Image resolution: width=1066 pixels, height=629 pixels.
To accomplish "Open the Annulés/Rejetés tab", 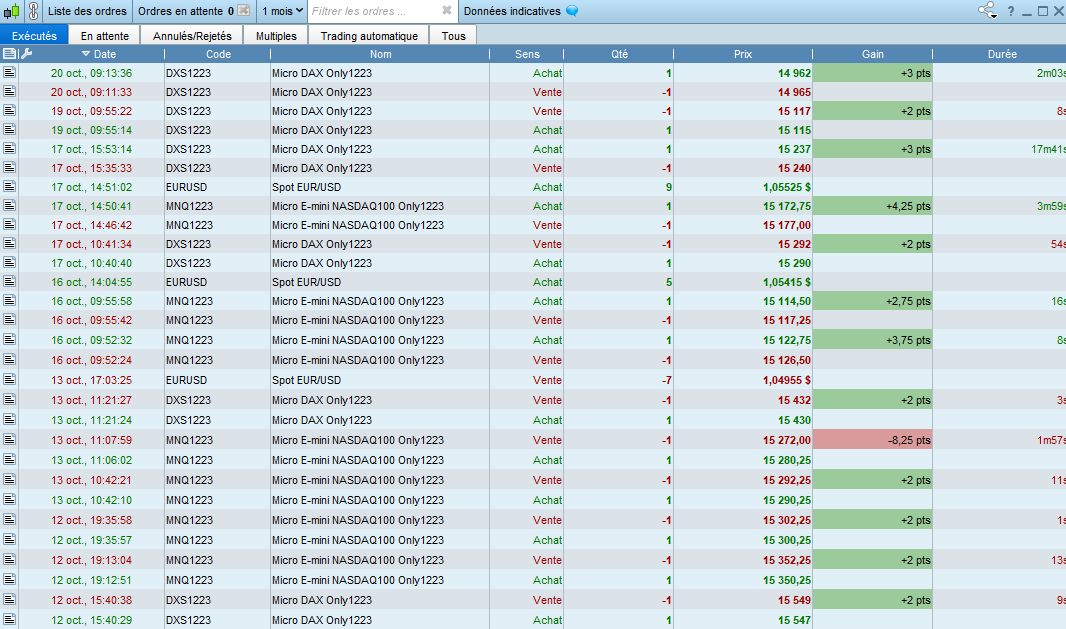I will click(x=192, y=35).
